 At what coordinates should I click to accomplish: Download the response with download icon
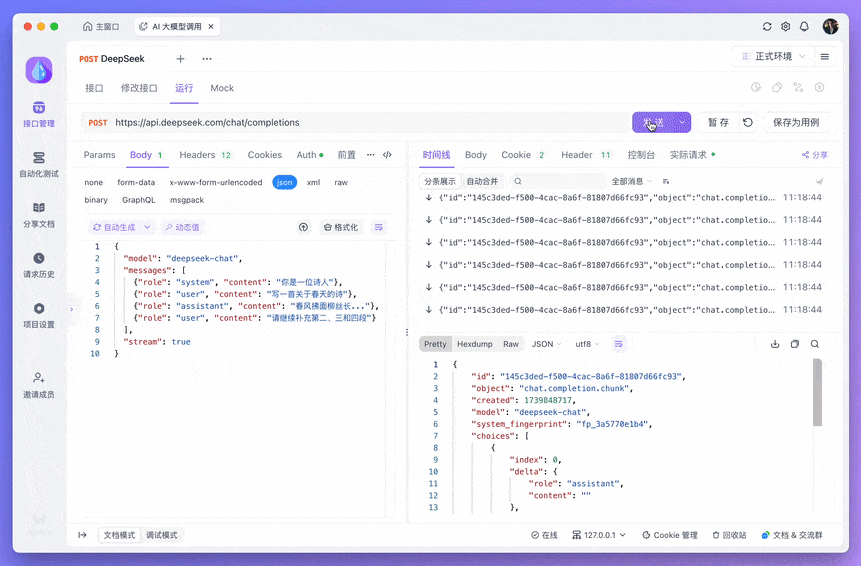coord(775,344)
